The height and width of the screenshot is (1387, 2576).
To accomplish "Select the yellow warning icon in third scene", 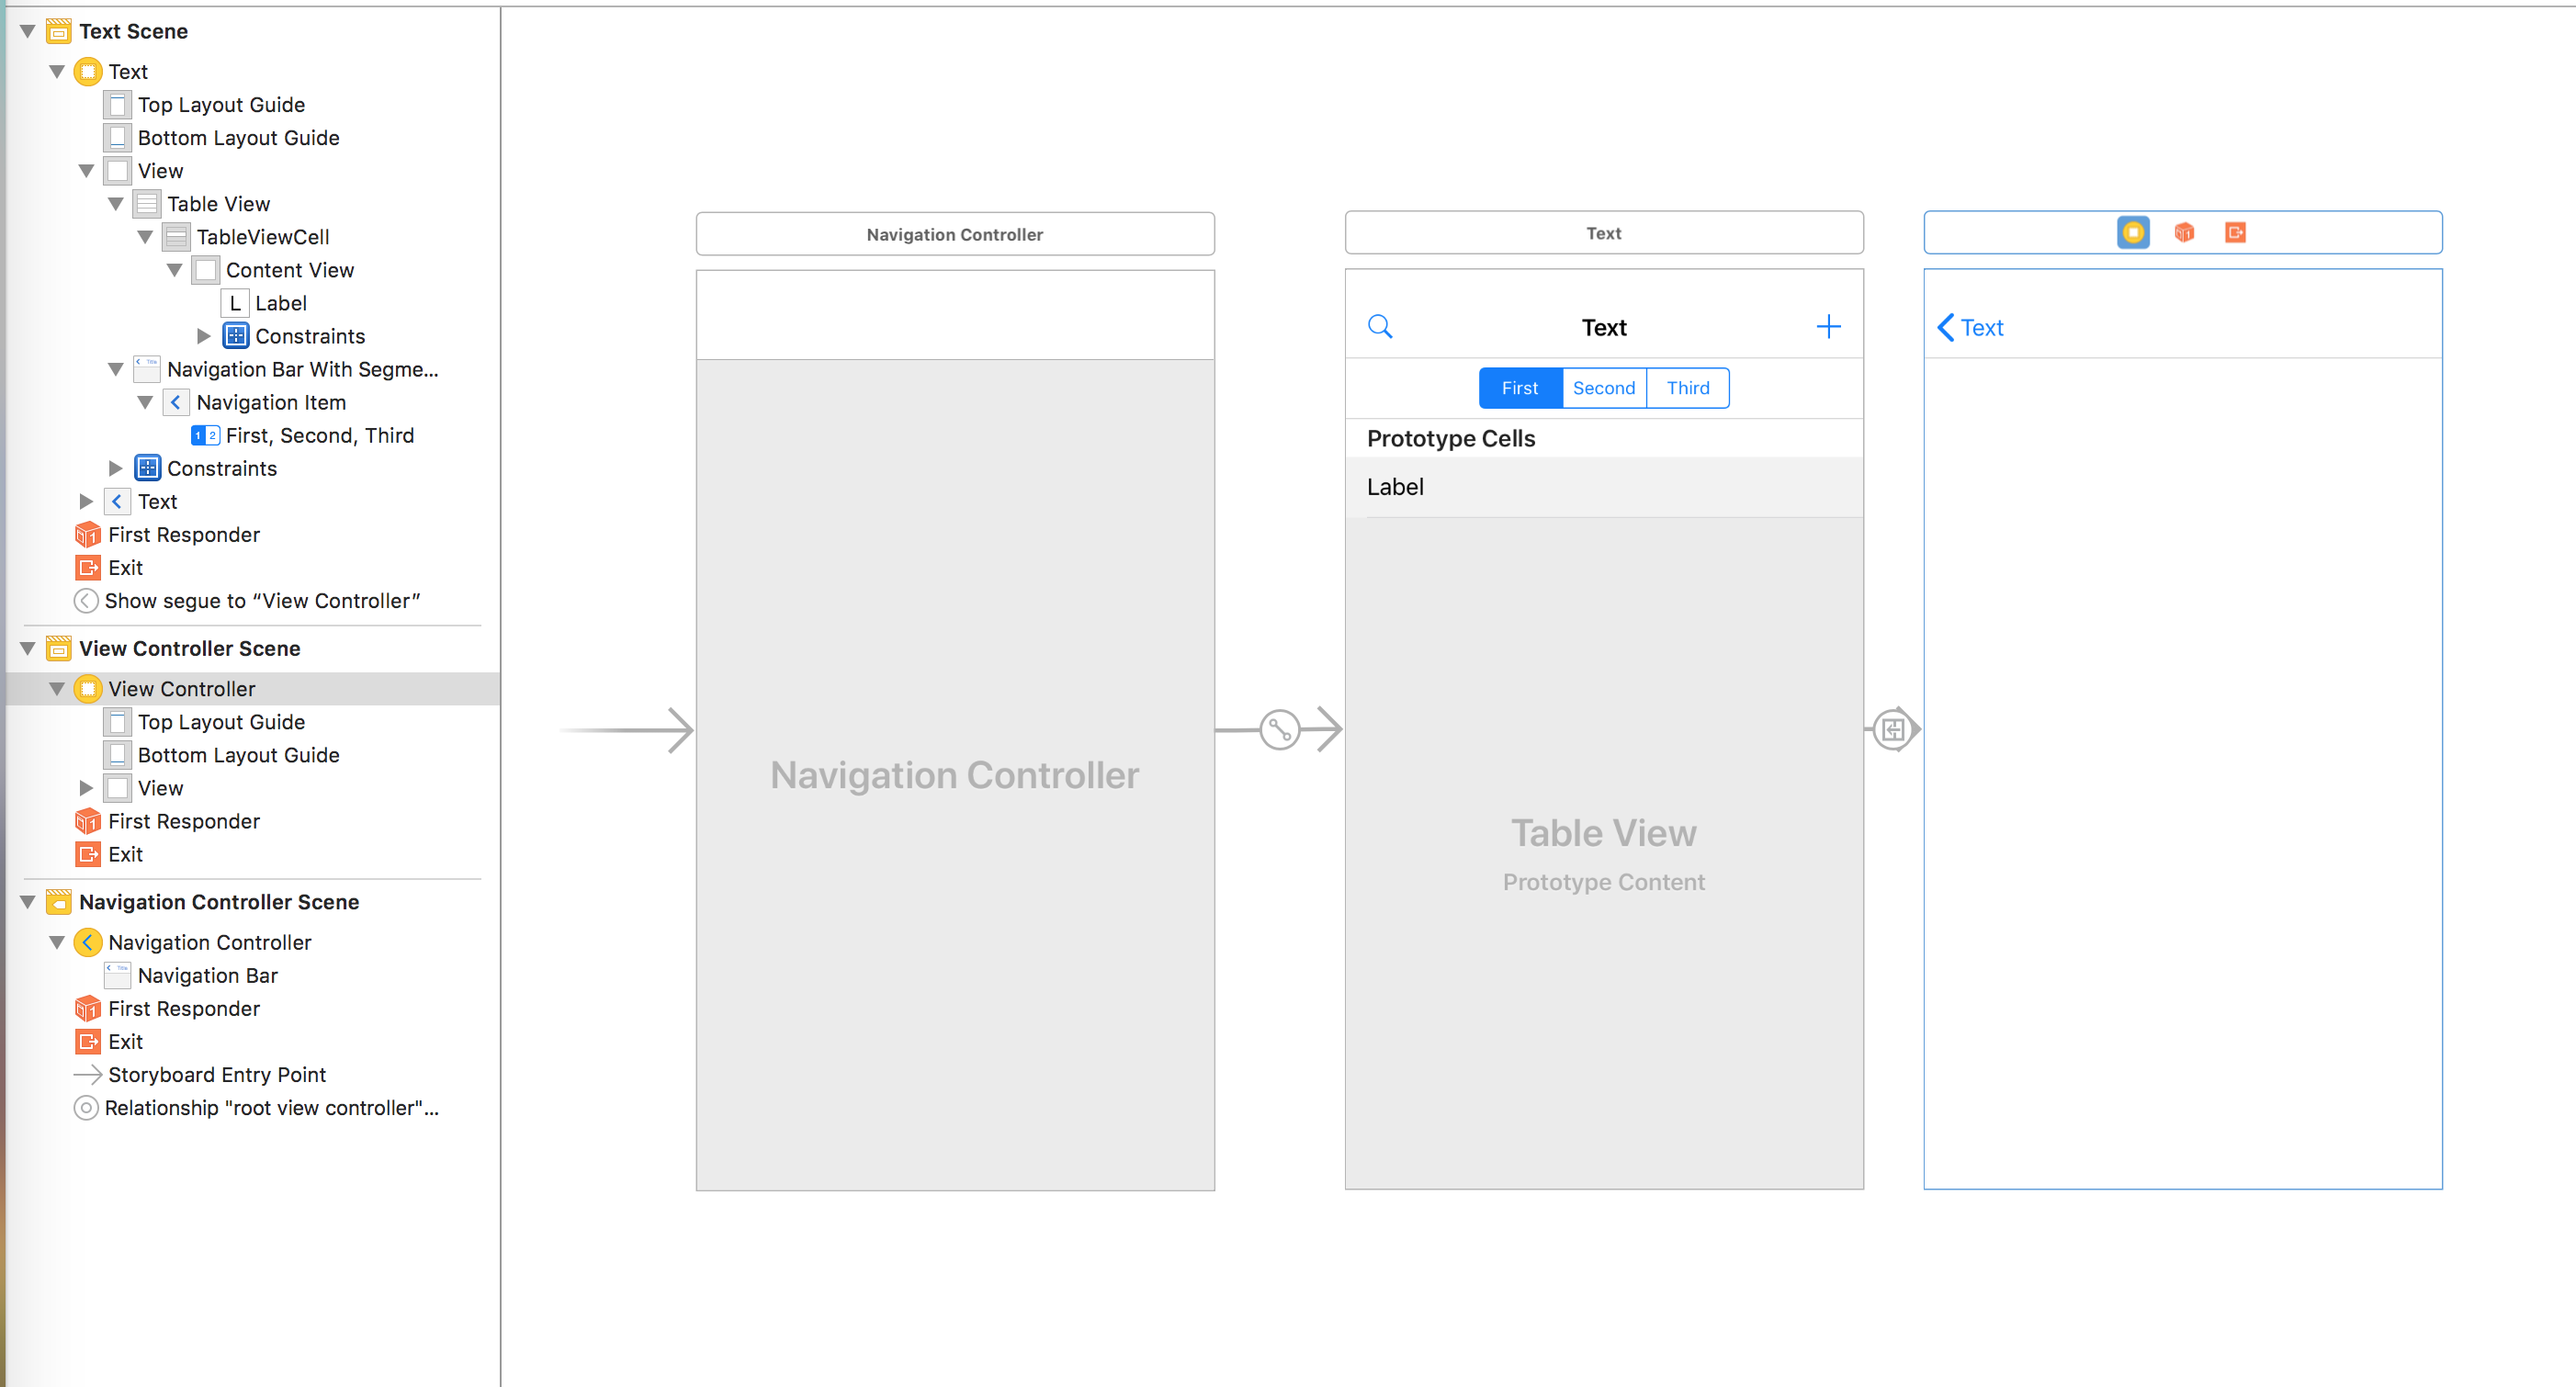I will pos(2133,232).
